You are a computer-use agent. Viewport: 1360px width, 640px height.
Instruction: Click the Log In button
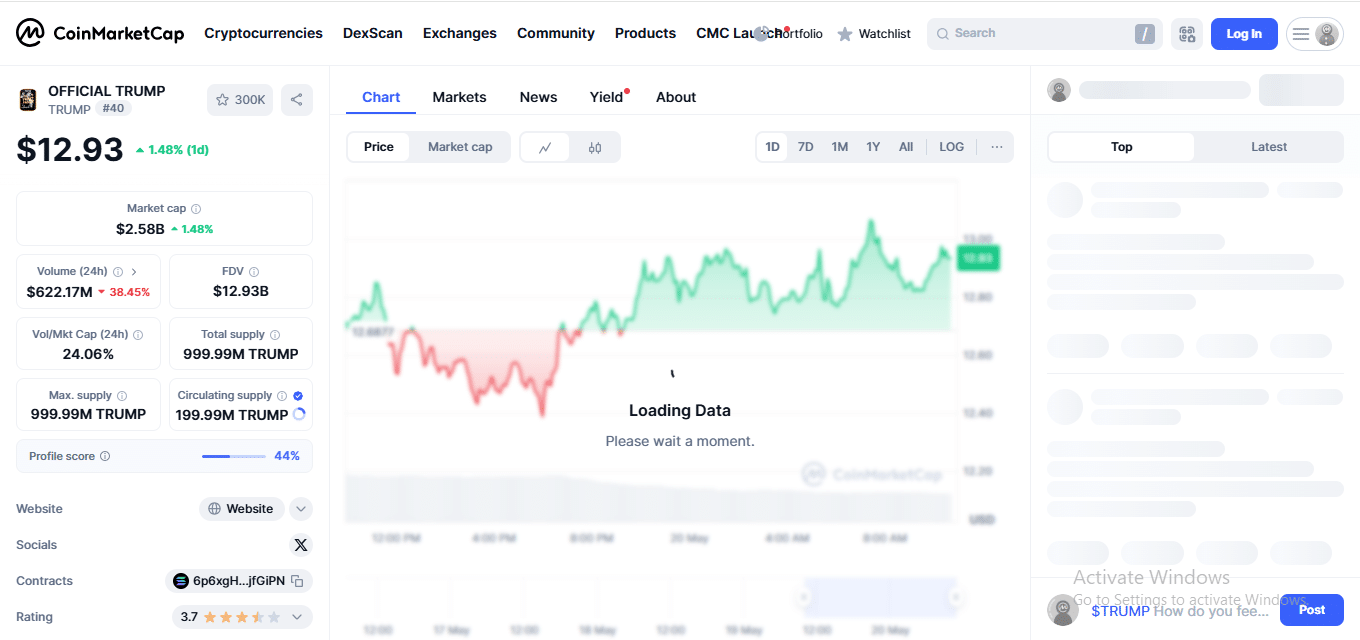[x=1244, y=34]
